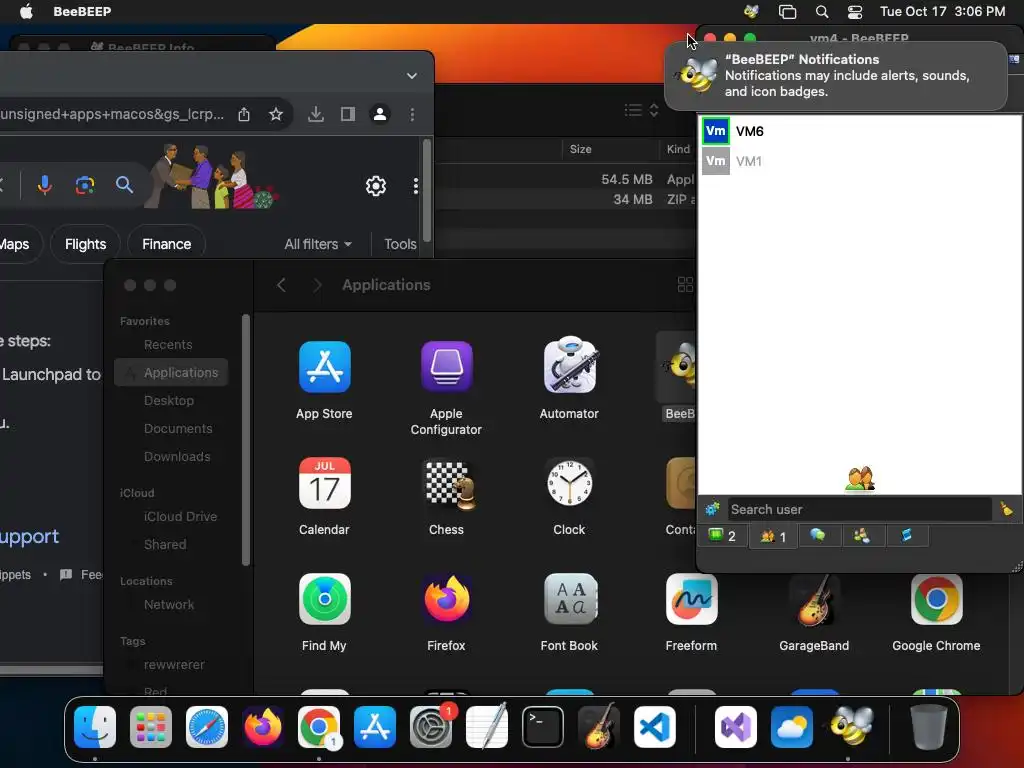Screen dimensions: 1024x768
Task: Open the BeeBEEP menu in the menu bar
Action: [82, 11]
